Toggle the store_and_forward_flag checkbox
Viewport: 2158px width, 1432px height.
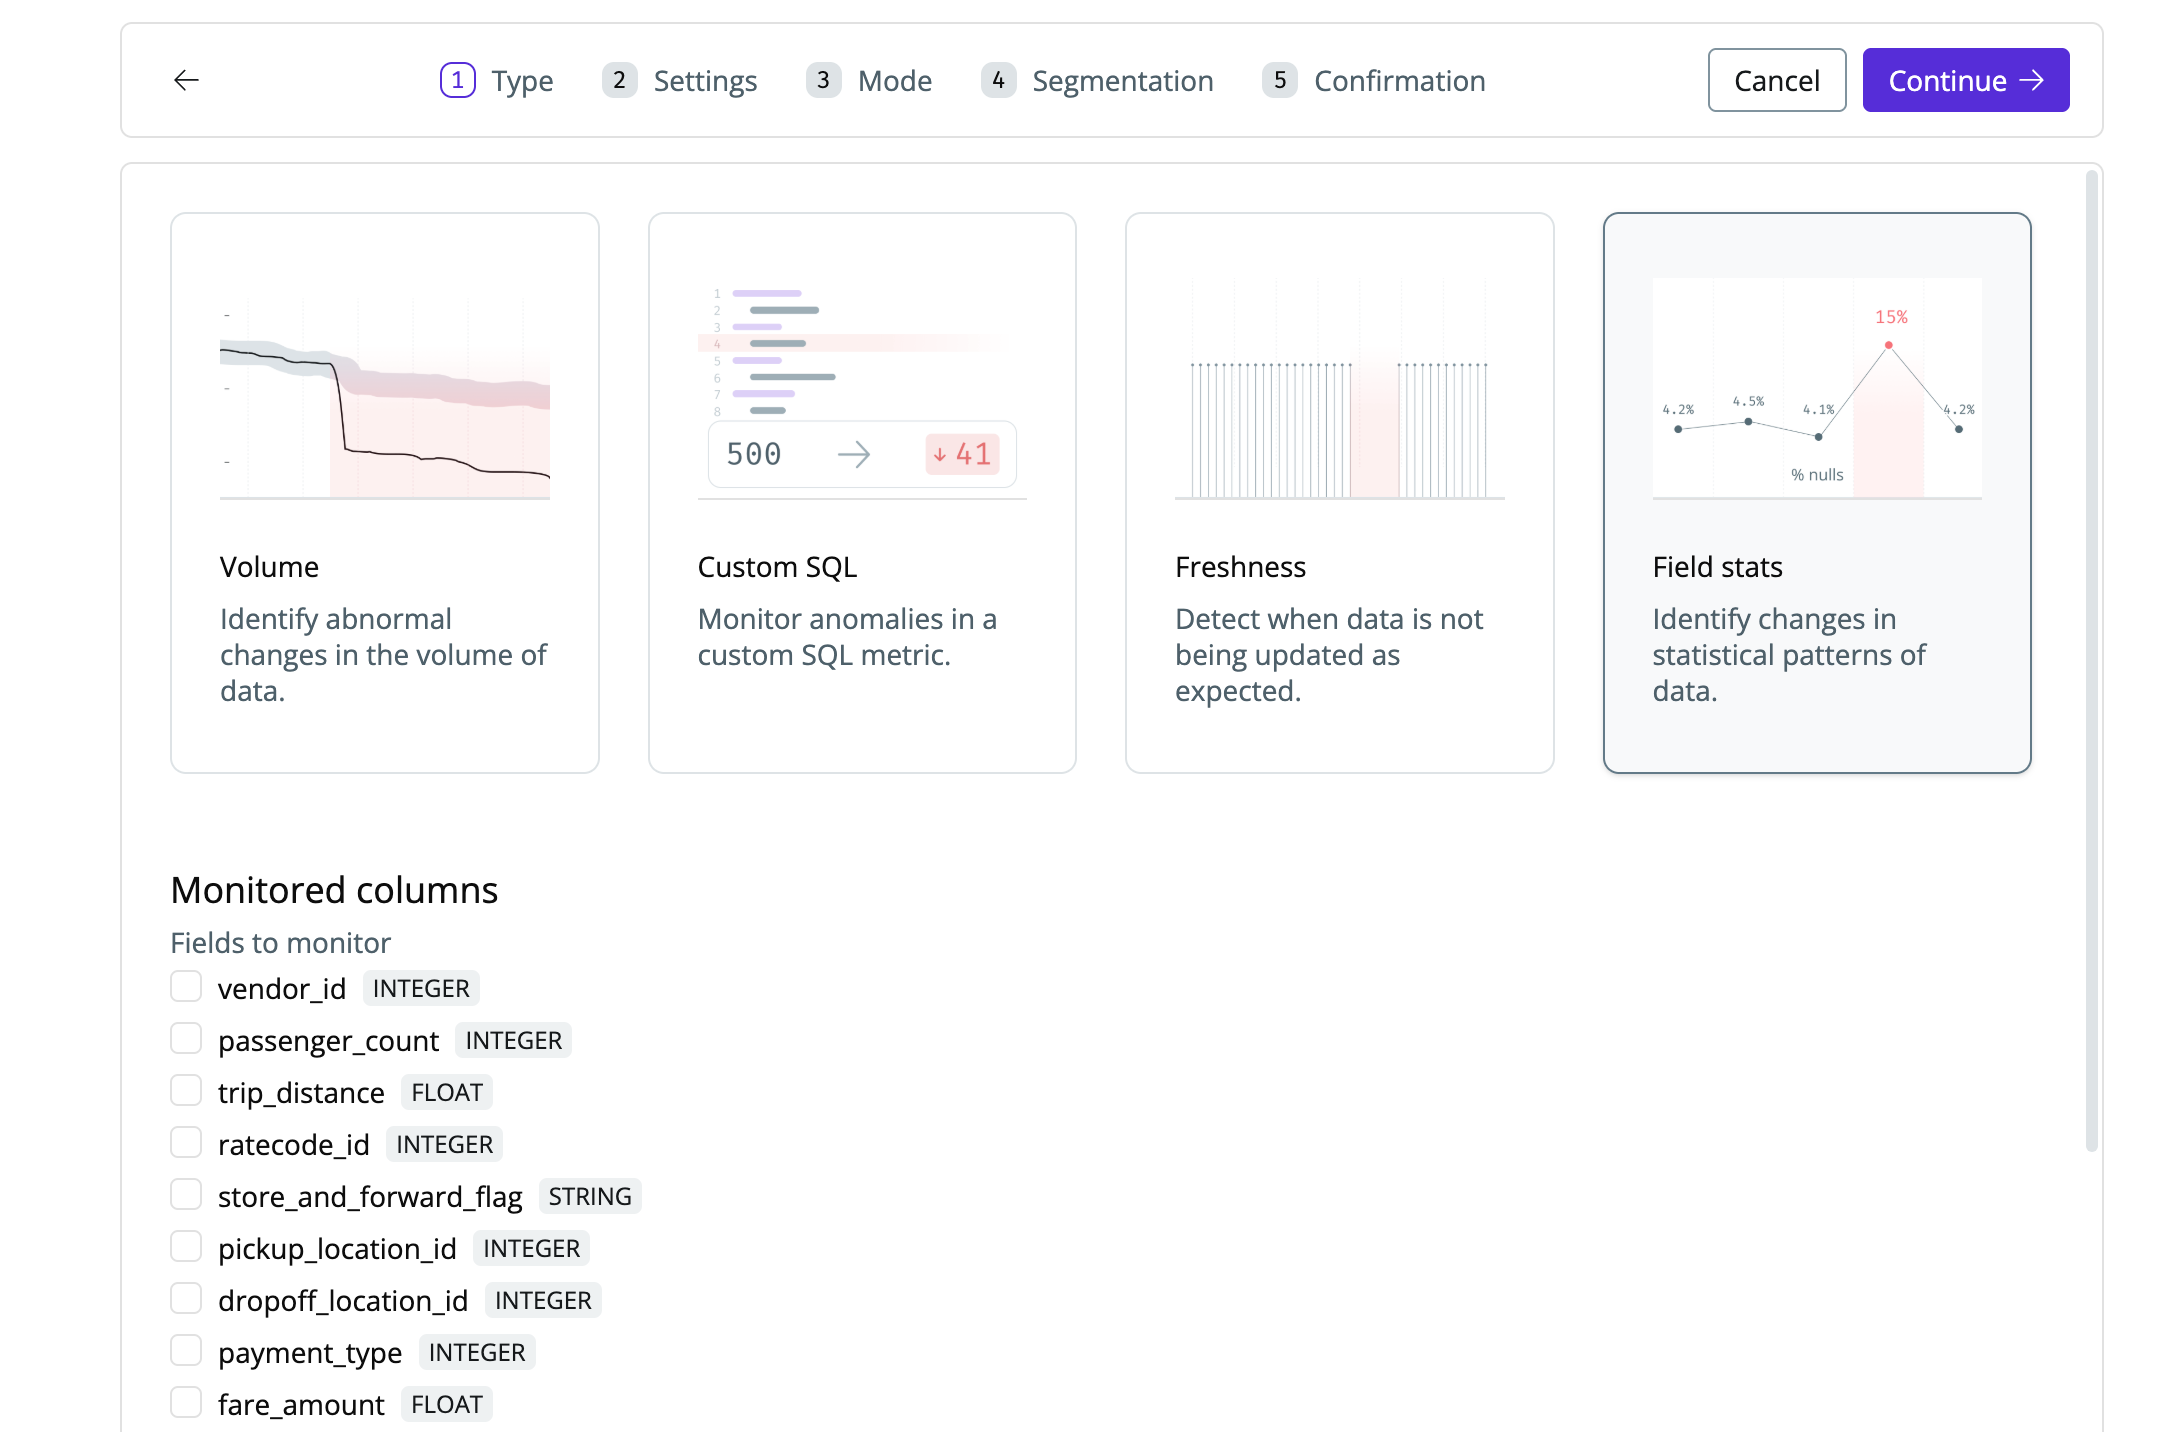(186, 1195)
